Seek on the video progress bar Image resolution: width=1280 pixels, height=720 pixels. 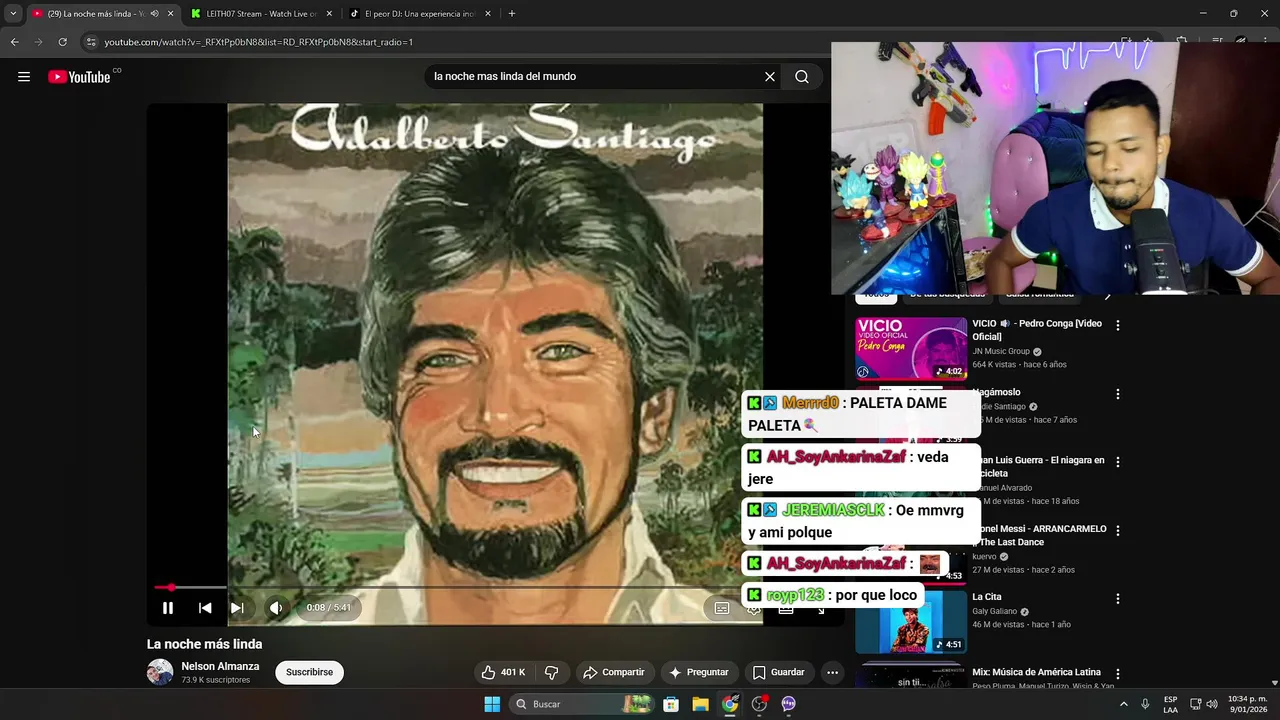coord(495,588)
